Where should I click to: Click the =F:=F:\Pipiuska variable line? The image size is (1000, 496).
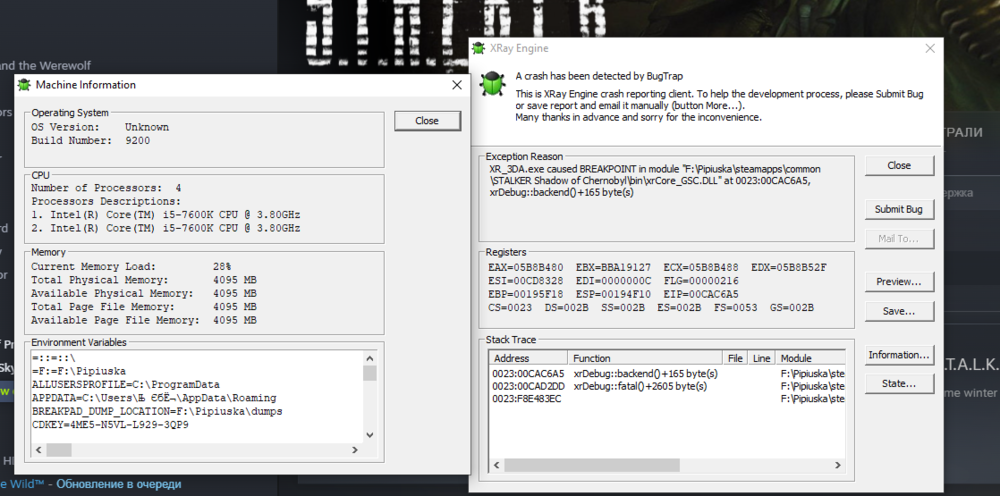pyautogui.click(x=78, y=371)
